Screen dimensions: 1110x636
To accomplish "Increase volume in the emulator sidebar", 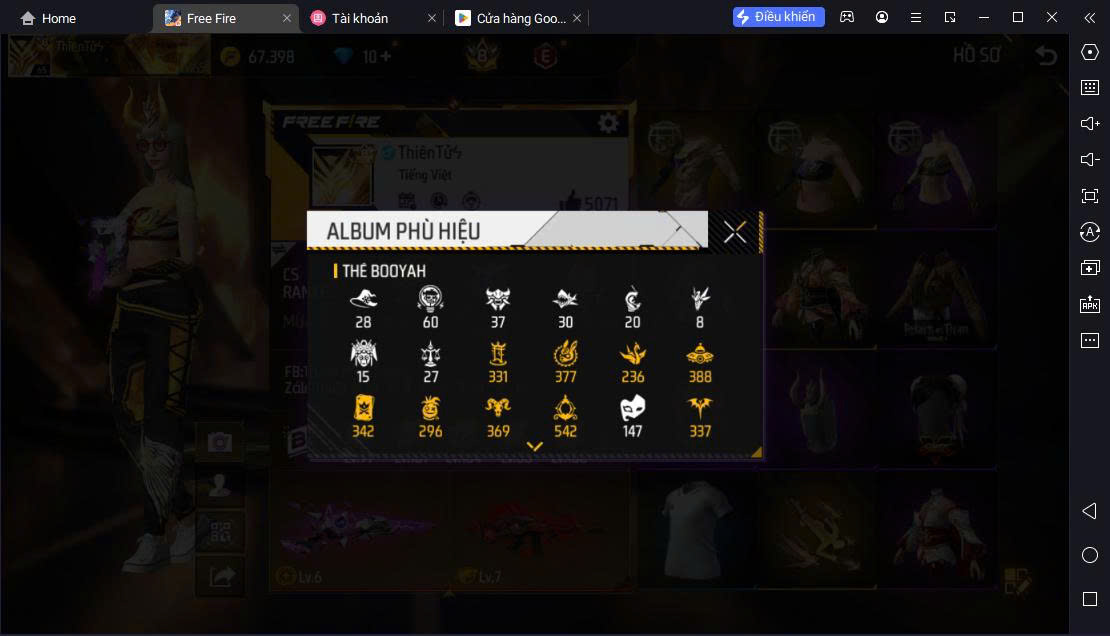I will 1089,124.
